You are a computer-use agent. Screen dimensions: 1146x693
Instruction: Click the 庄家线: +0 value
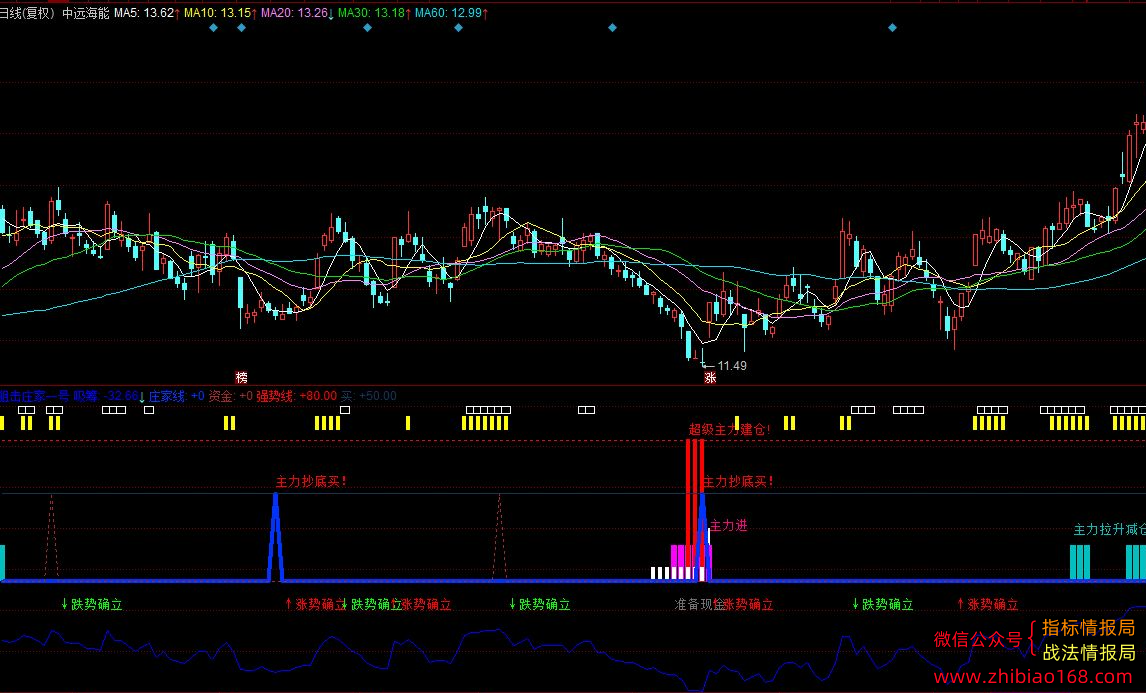click(177, 396)
